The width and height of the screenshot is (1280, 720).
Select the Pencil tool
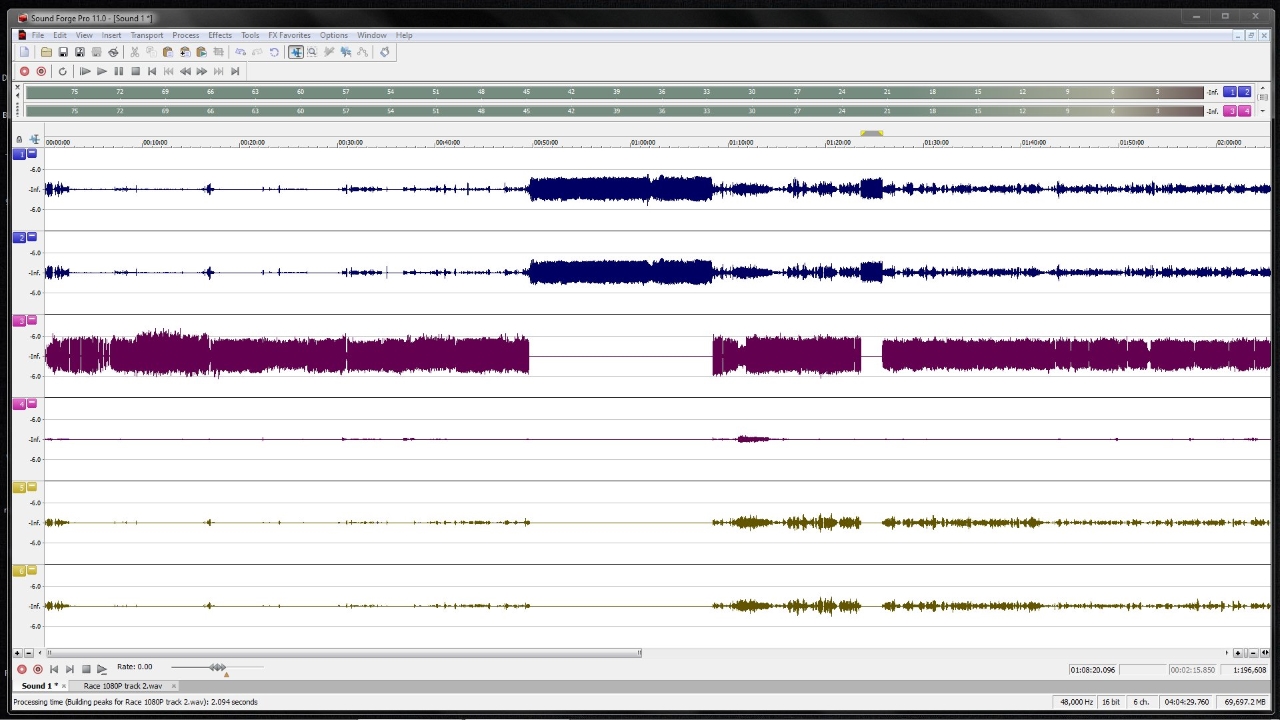point(328,52)
